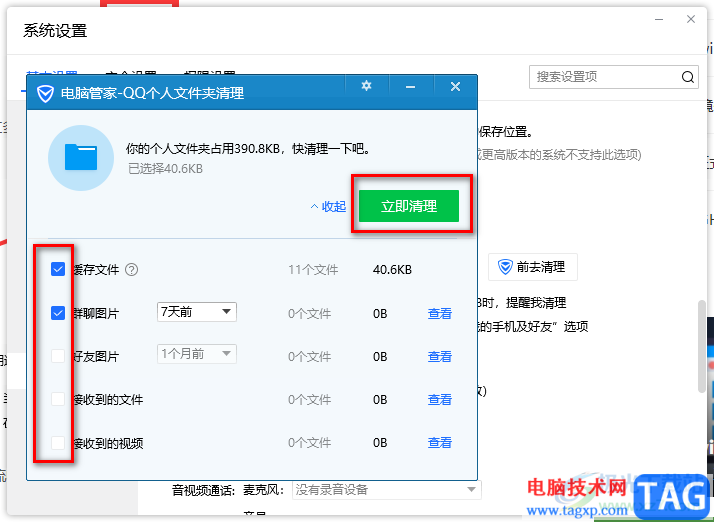This screenshot has height=522, width=714.
Task: Click the 群聊图片 label
Action: pyautogui.click(x=96, y=313)
